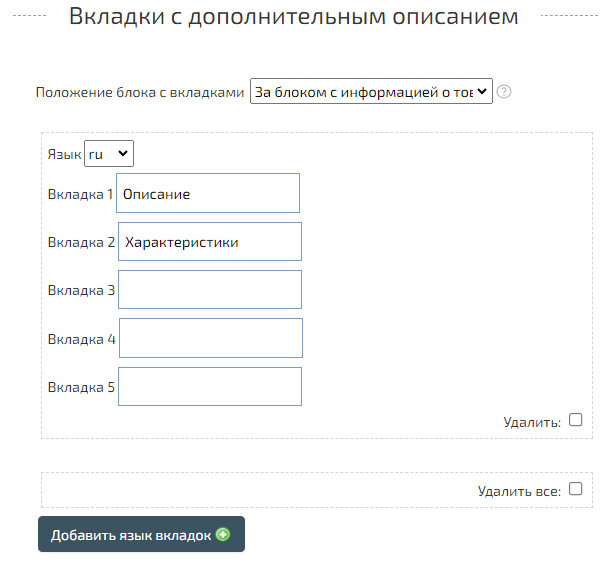Click the Вкладка 1 field containing Описание

208,194
